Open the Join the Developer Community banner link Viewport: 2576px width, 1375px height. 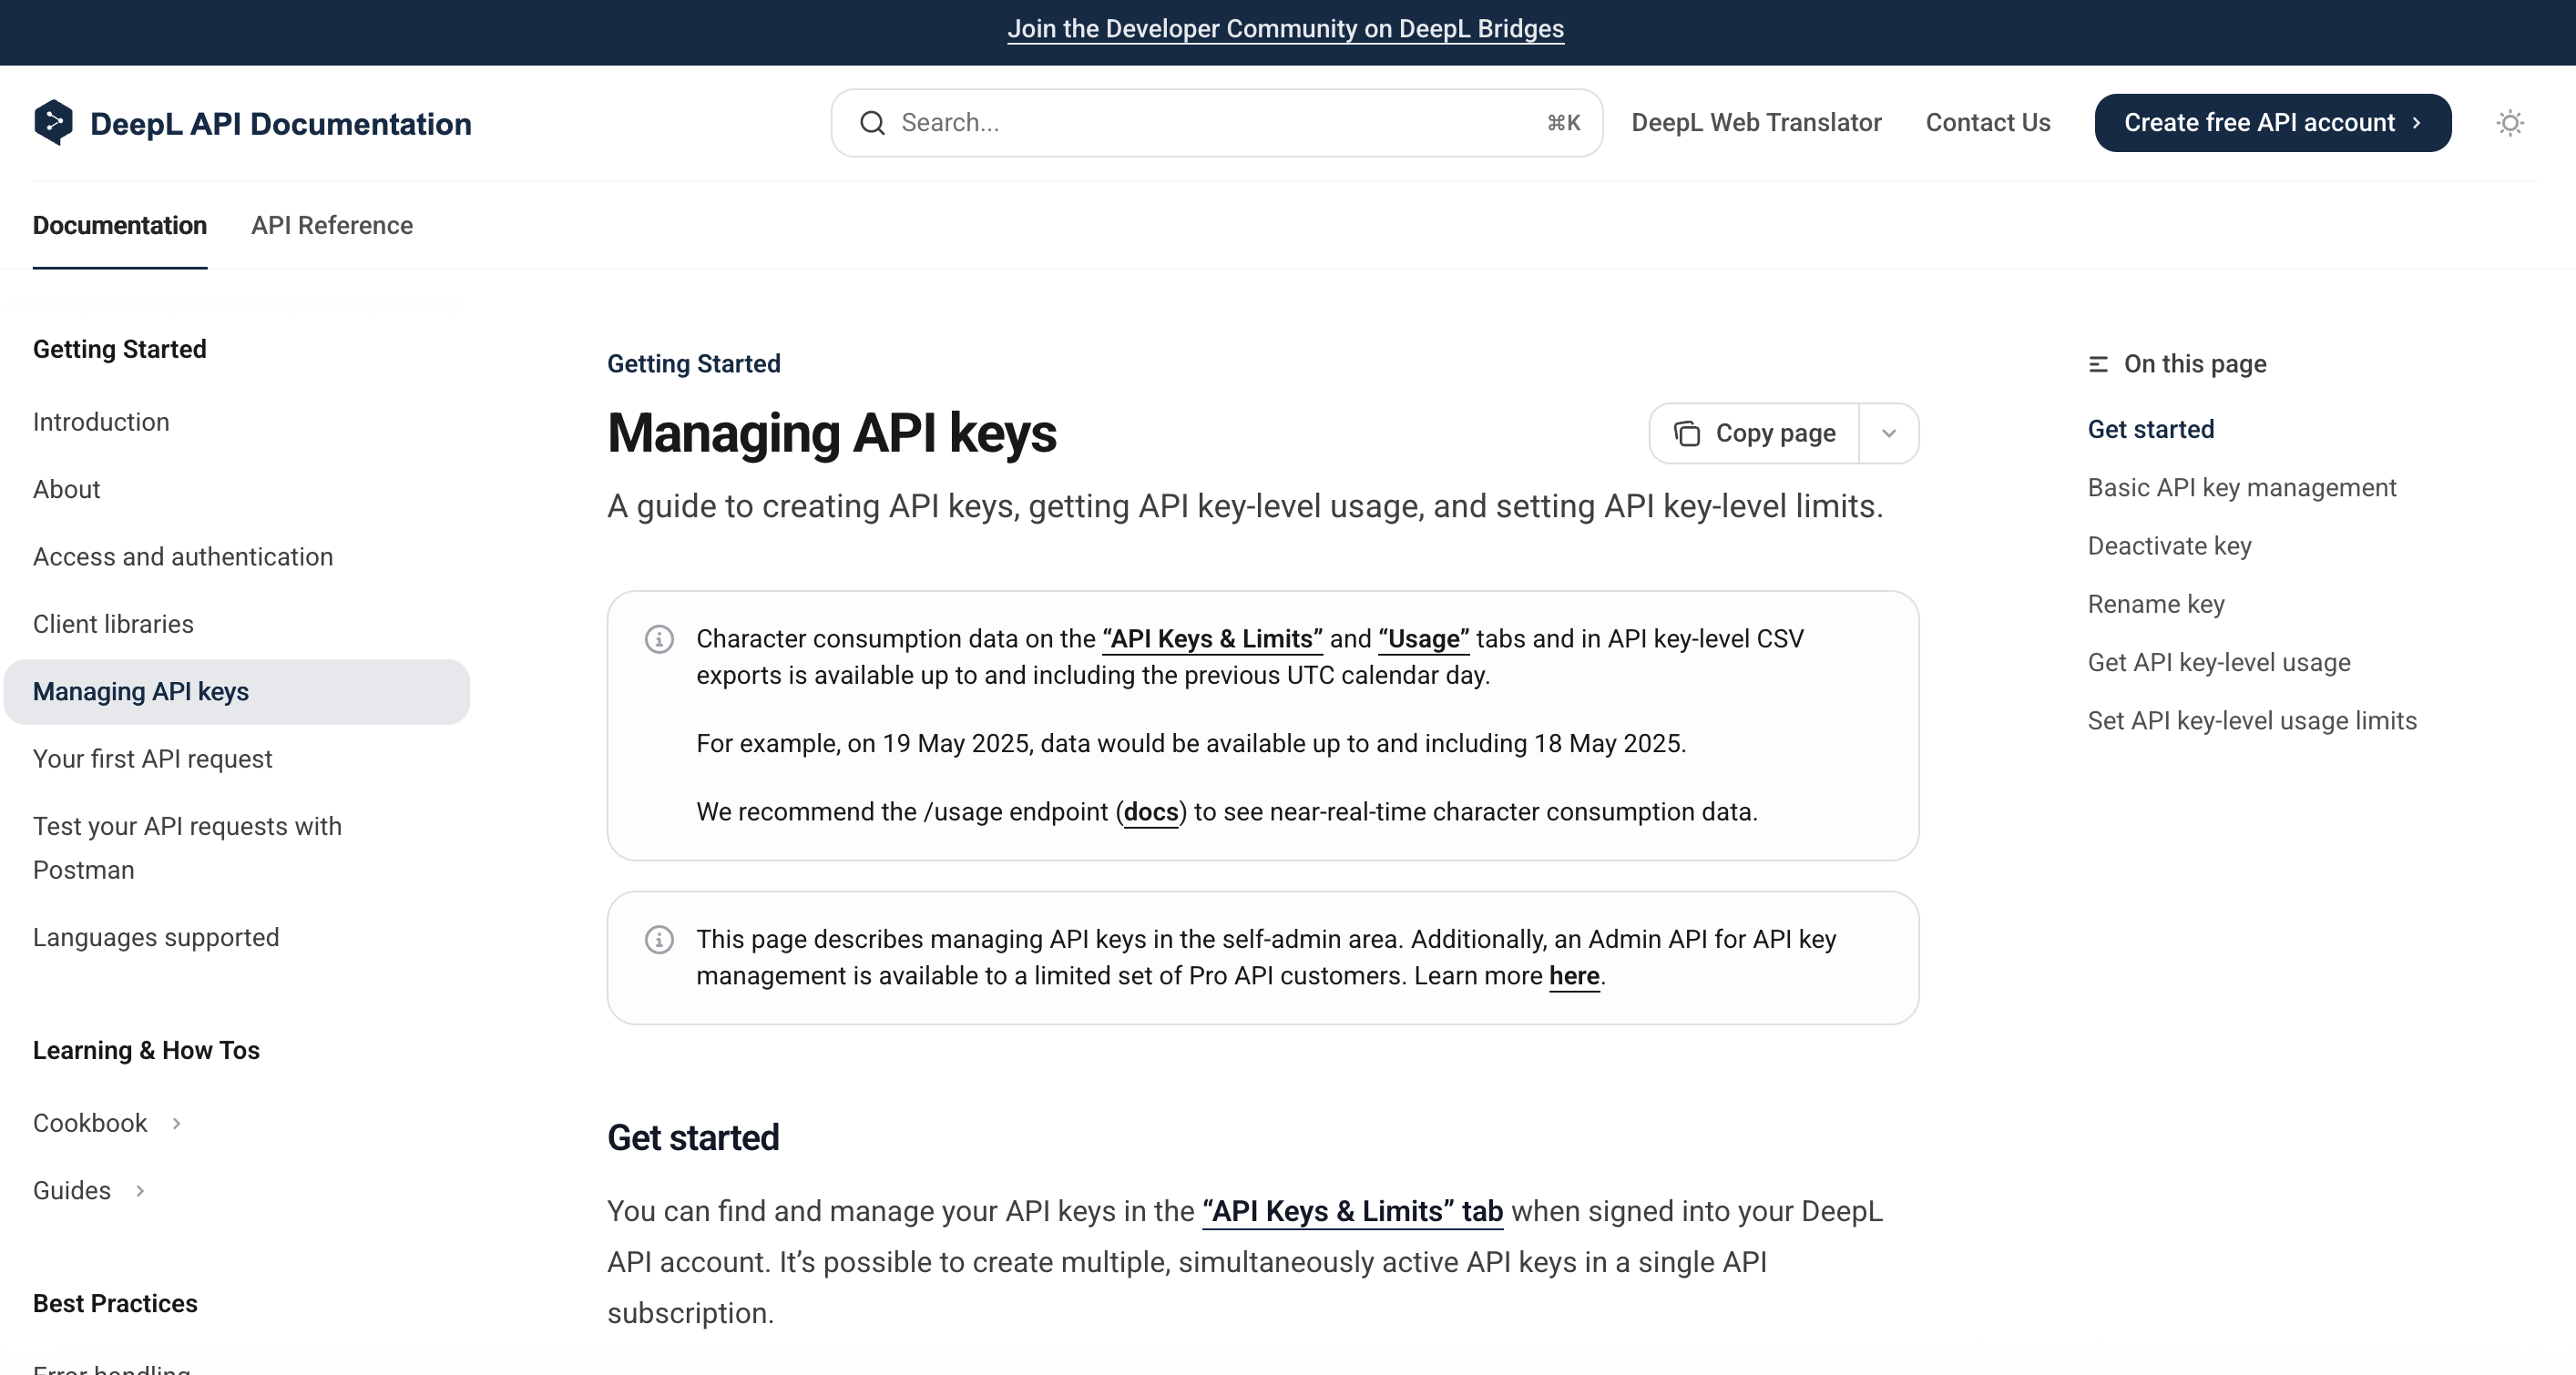coord(1285,29)
